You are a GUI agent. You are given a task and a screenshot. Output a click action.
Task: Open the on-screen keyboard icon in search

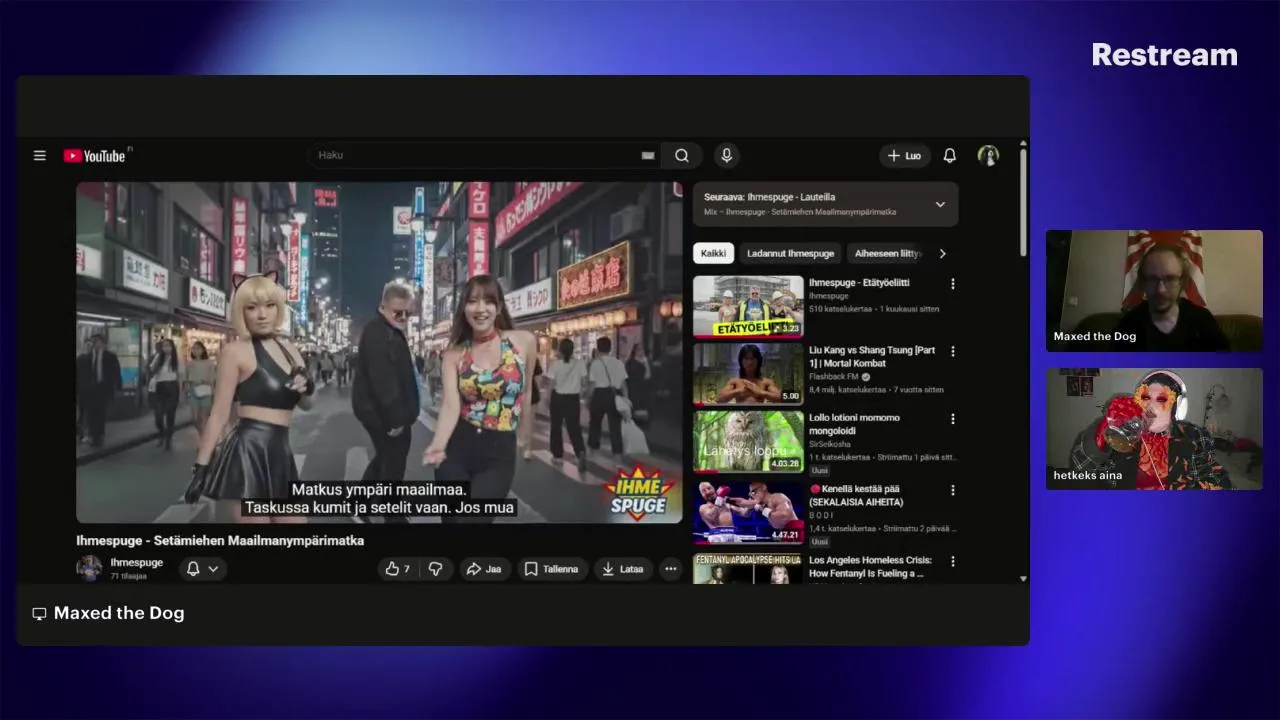(x=648, y=155)
